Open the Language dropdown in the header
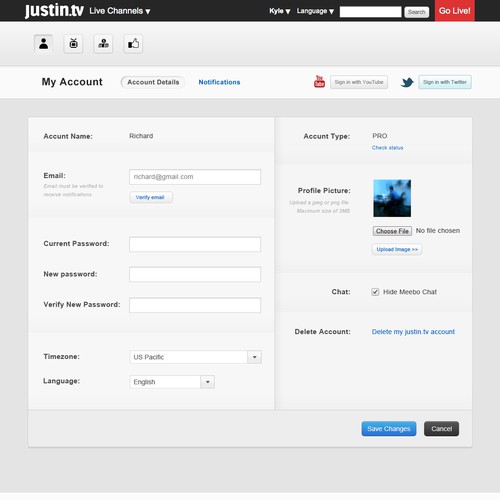The height and width of the screenshot is (500, 500). coord(315,11)
